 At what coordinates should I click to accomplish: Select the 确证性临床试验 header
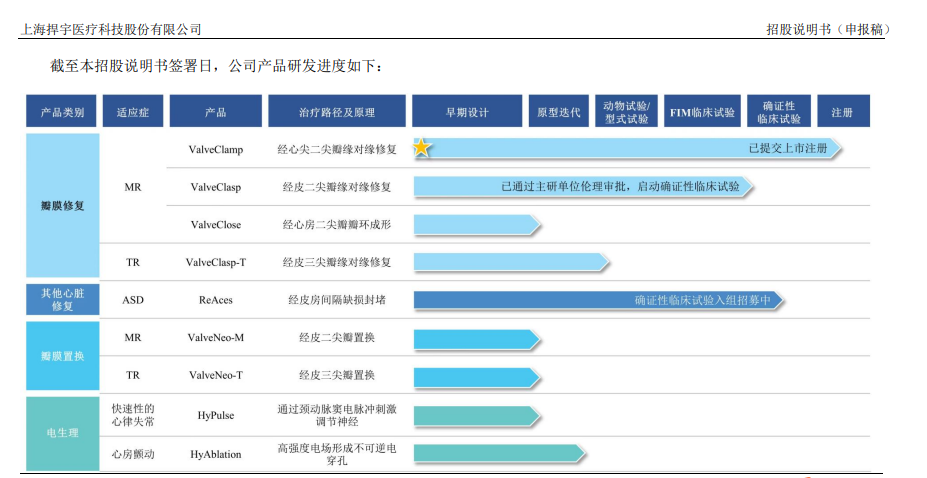[x=779, y=111]
